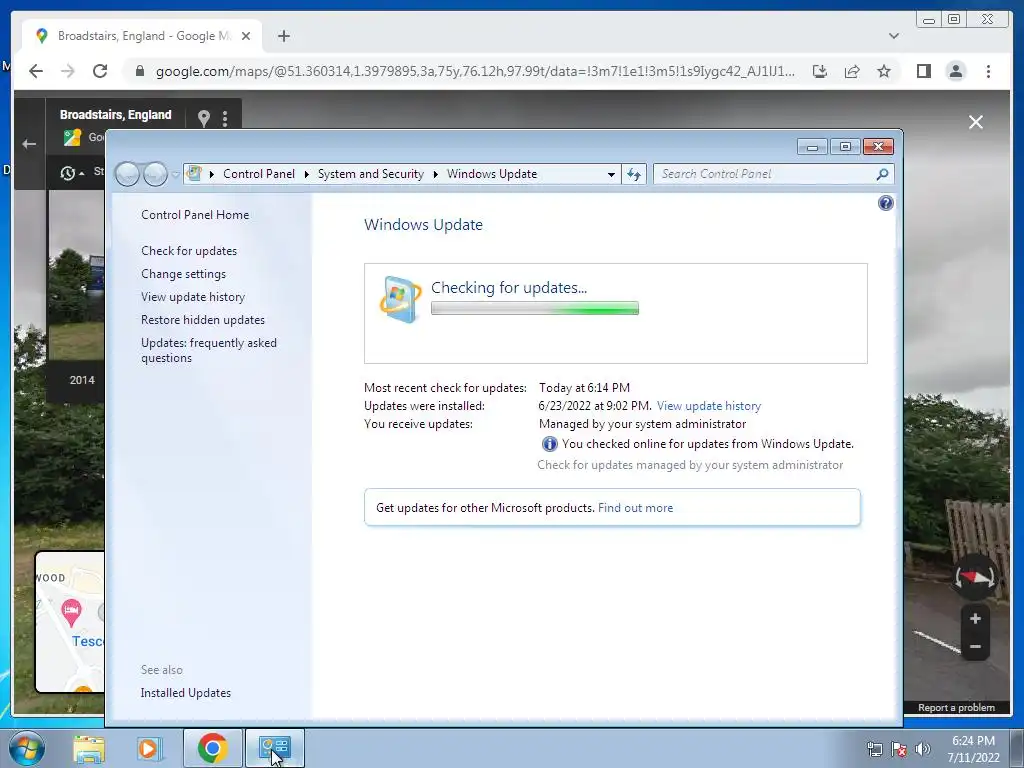Viewport: 1024px width, 768px height.
Task: Close Street View with the X
Action: [976, 122]
